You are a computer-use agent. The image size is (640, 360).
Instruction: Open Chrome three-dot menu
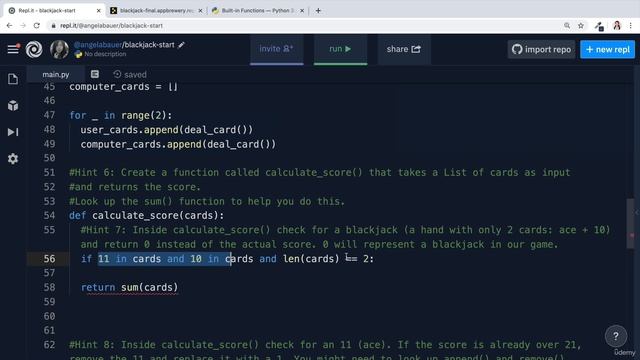(x=631, y=25)
